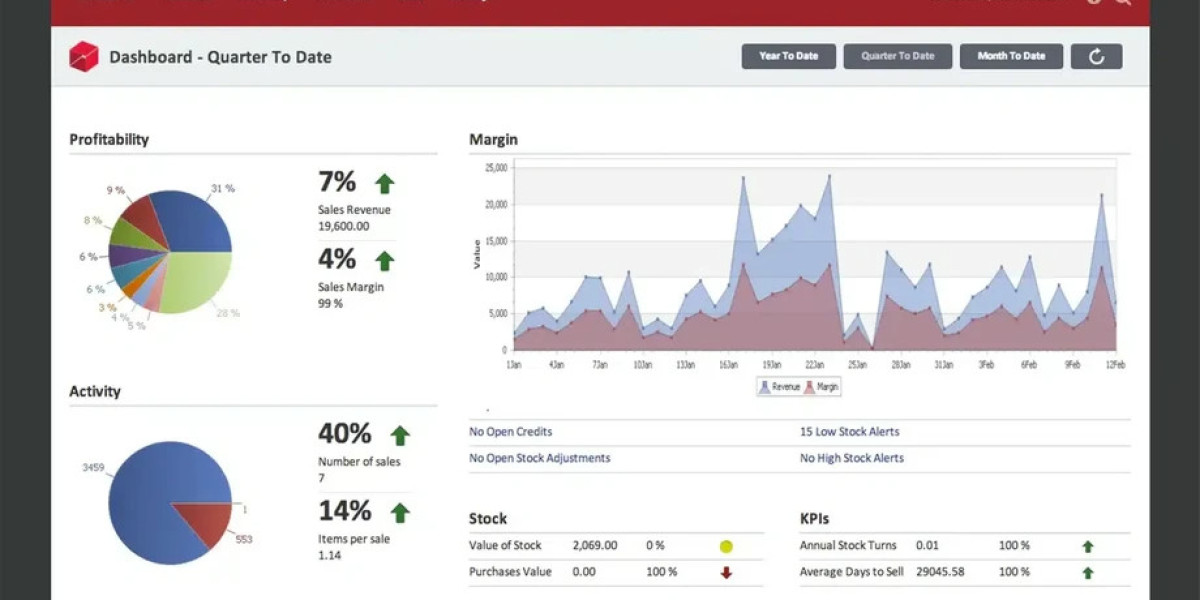Screen dimensions: 1200x600
Task: Switch the dashboard to Year To Date
Action: [788, 56]
